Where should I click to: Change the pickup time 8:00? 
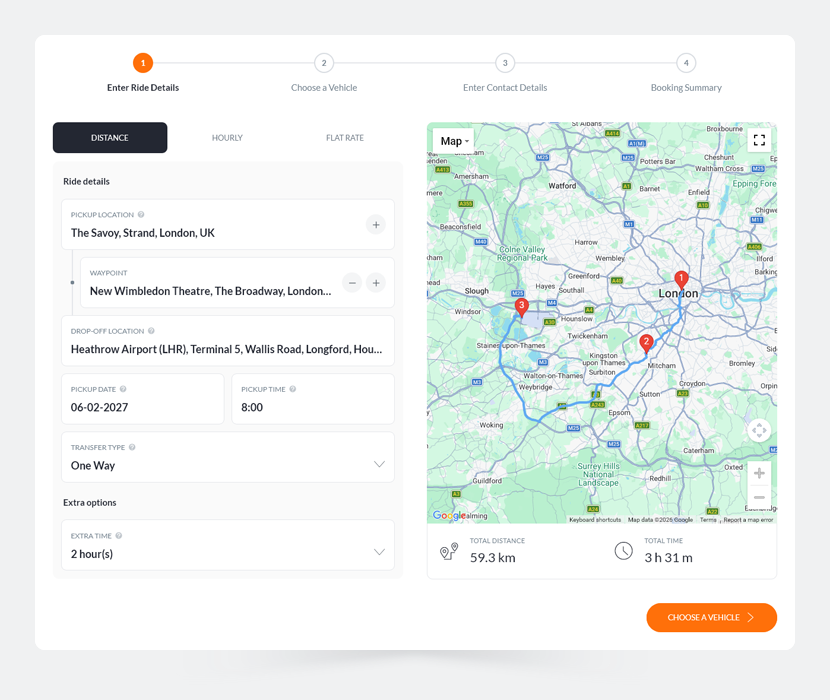pos(313,399)
